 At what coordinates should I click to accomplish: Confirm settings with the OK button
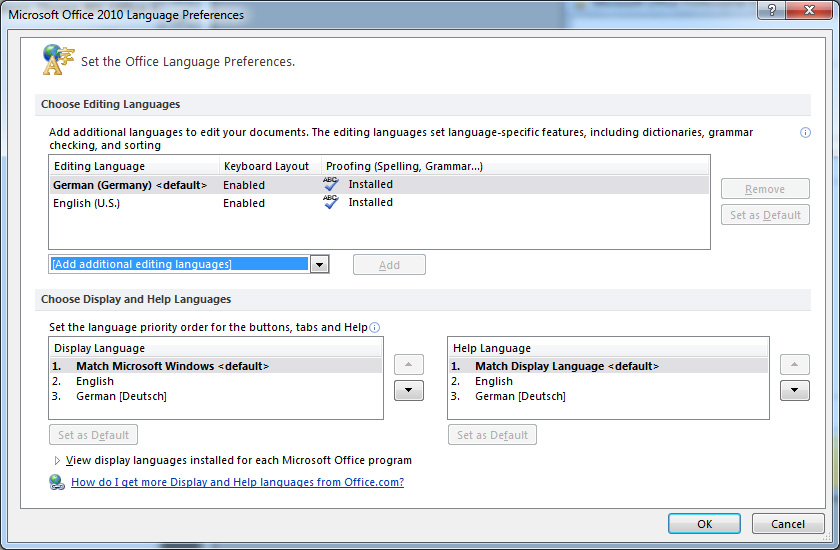point(704,524)
